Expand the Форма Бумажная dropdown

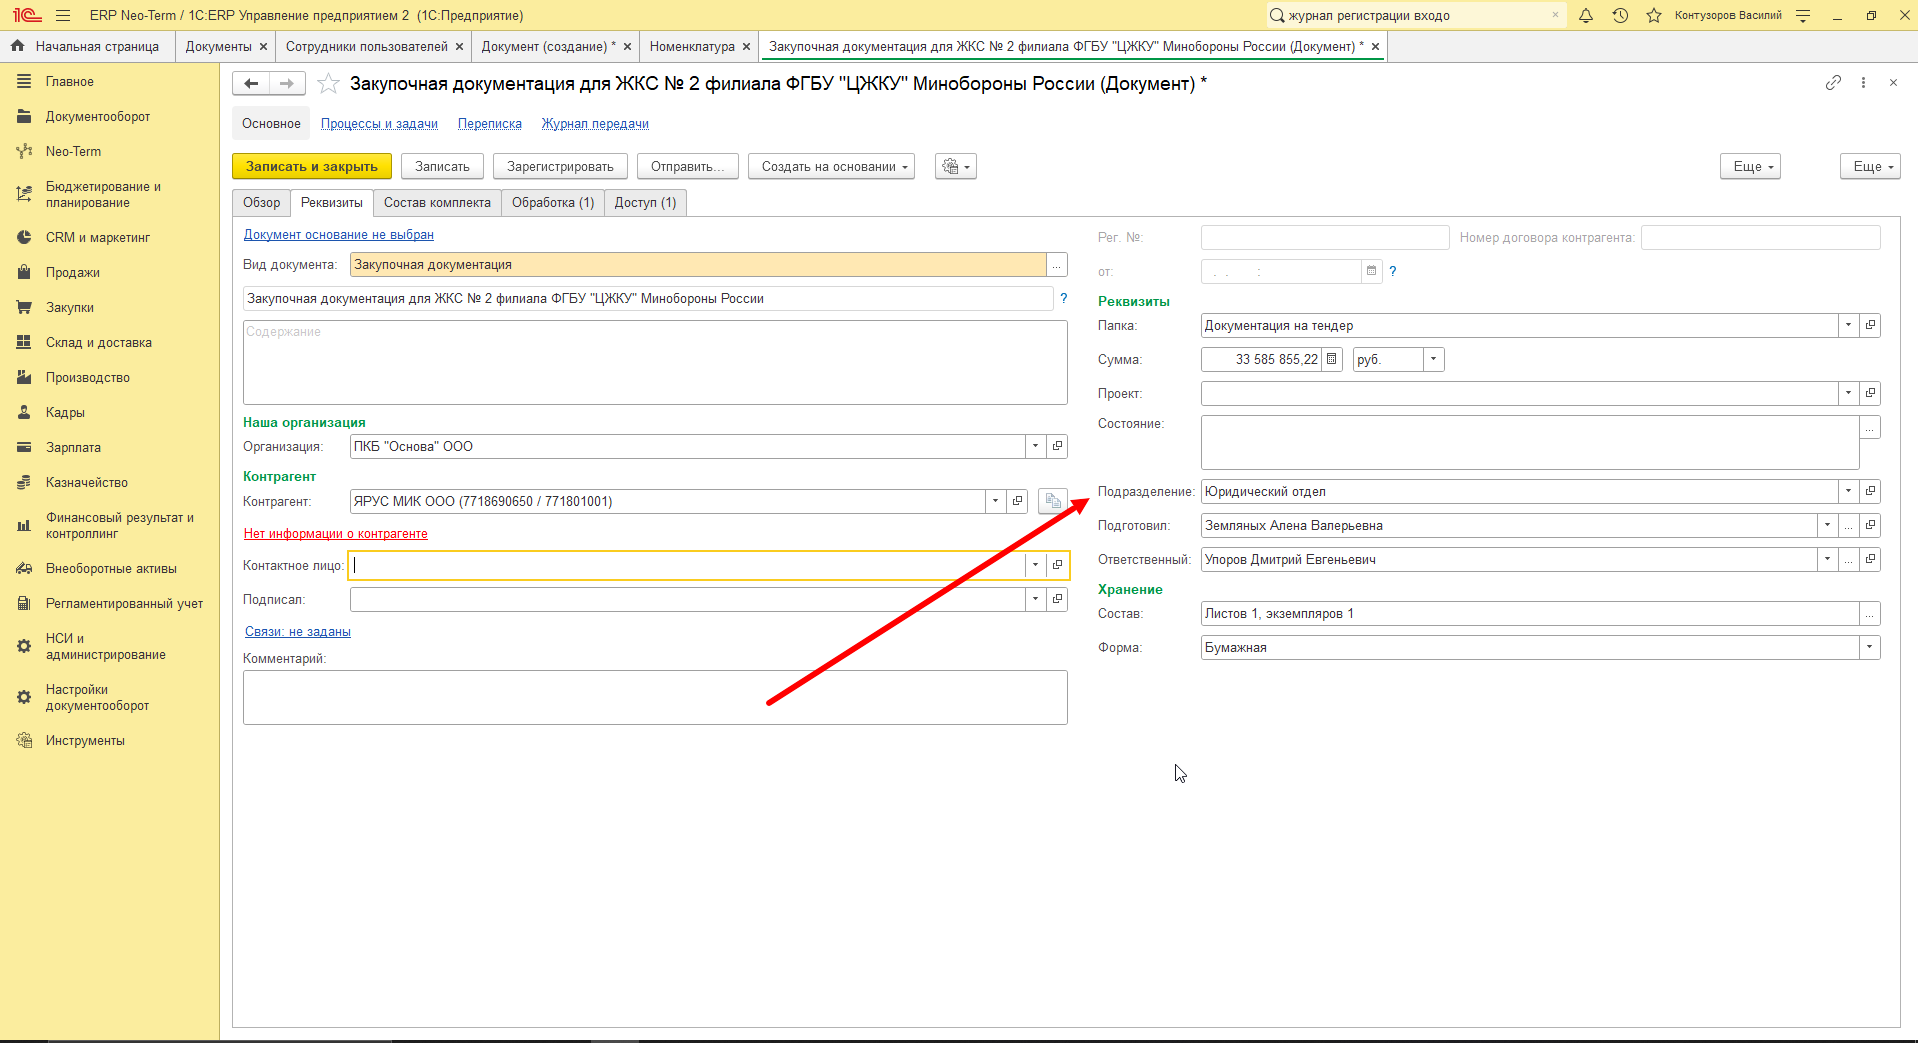coord(1869,647)
